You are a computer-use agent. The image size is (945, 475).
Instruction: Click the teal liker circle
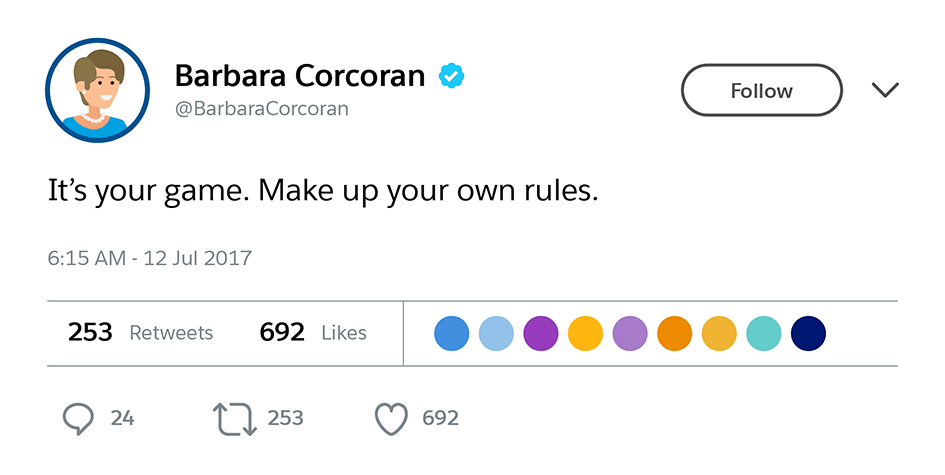(763, 334)
